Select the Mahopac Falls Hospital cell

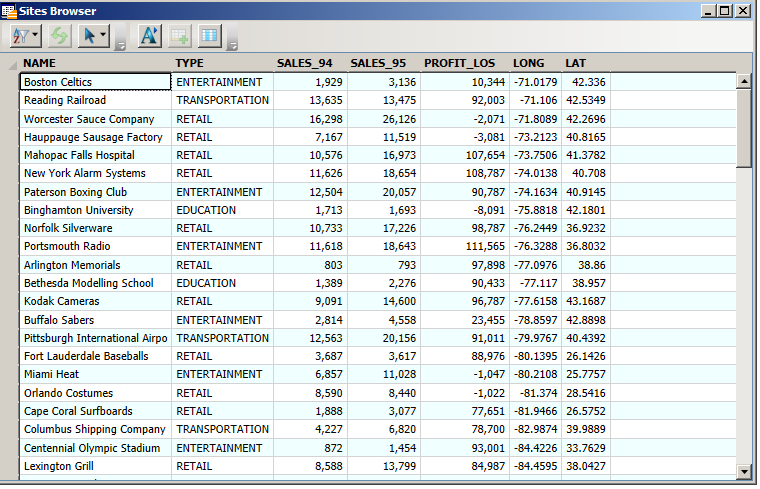click(95, 155)
